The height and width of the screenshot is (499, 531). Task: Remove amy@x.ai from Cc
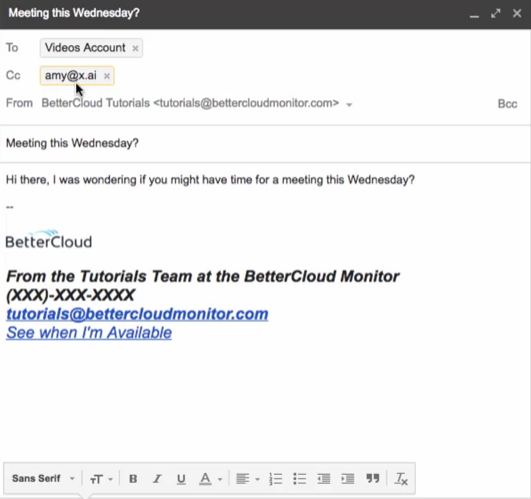(x=107, y=76)
